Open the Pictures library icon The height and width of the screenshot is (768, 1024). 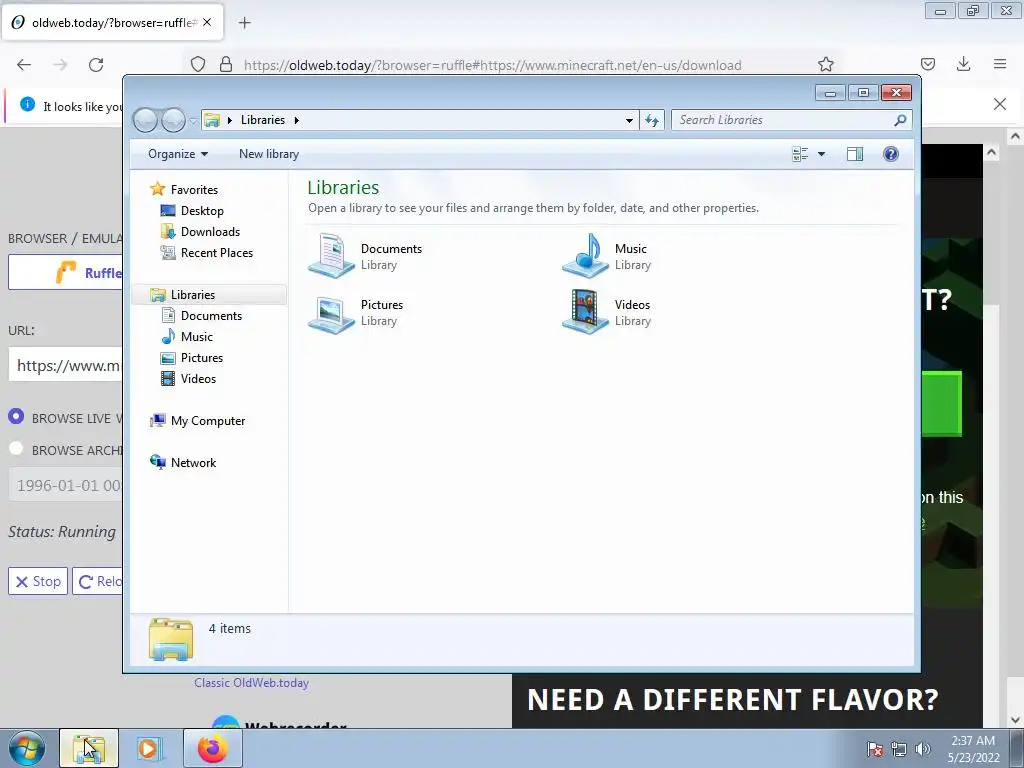[x=331, y=313]
